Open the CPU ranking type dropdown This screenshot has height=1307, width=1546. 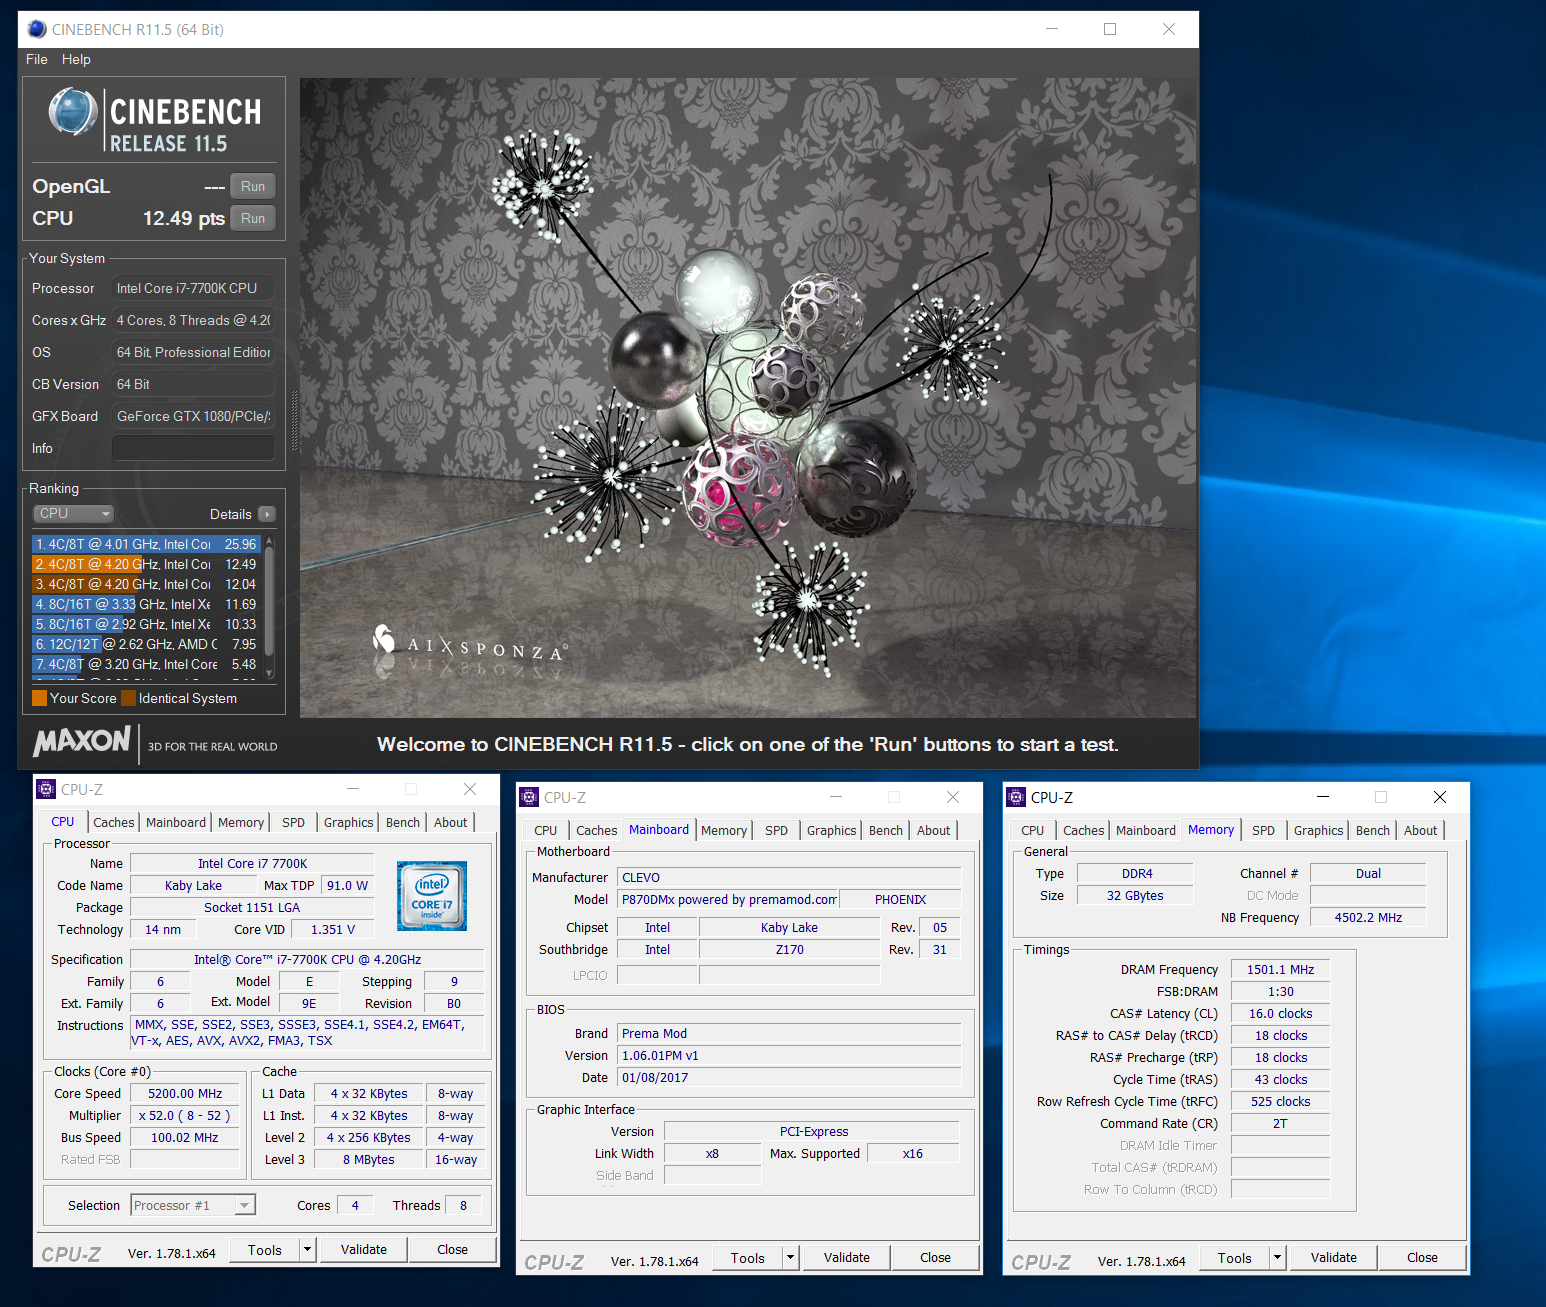[74, 513]
